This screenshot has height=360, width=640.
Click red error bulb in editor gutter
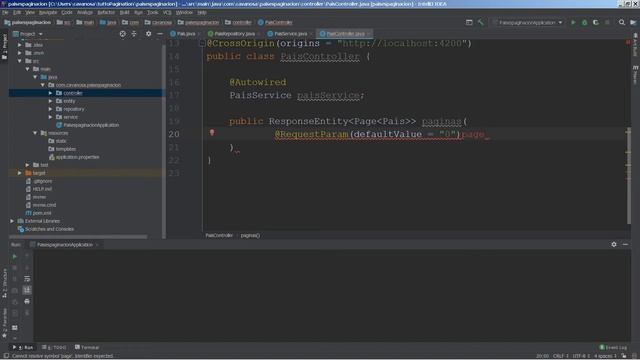pyautogui.click(x=212, y=132)
